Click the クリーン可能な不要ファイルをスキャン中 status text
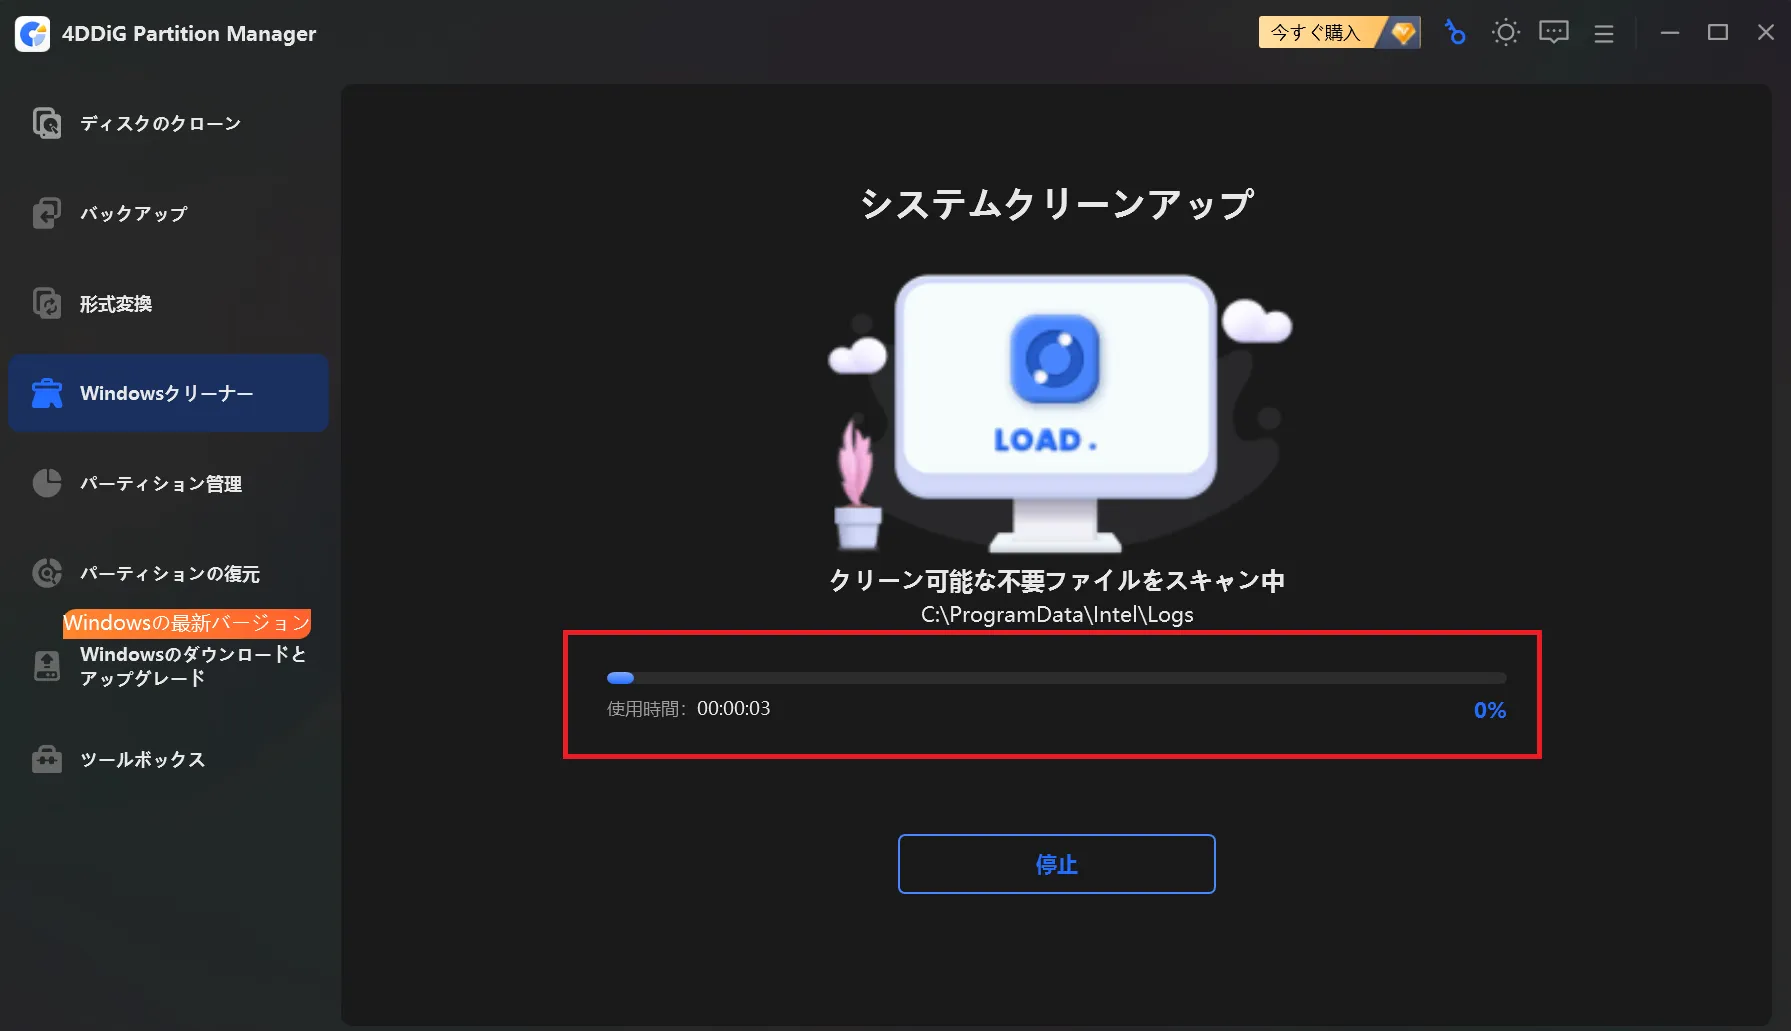The width and height of the screenshot is (1791, 1031). (x=1057, y=580)
